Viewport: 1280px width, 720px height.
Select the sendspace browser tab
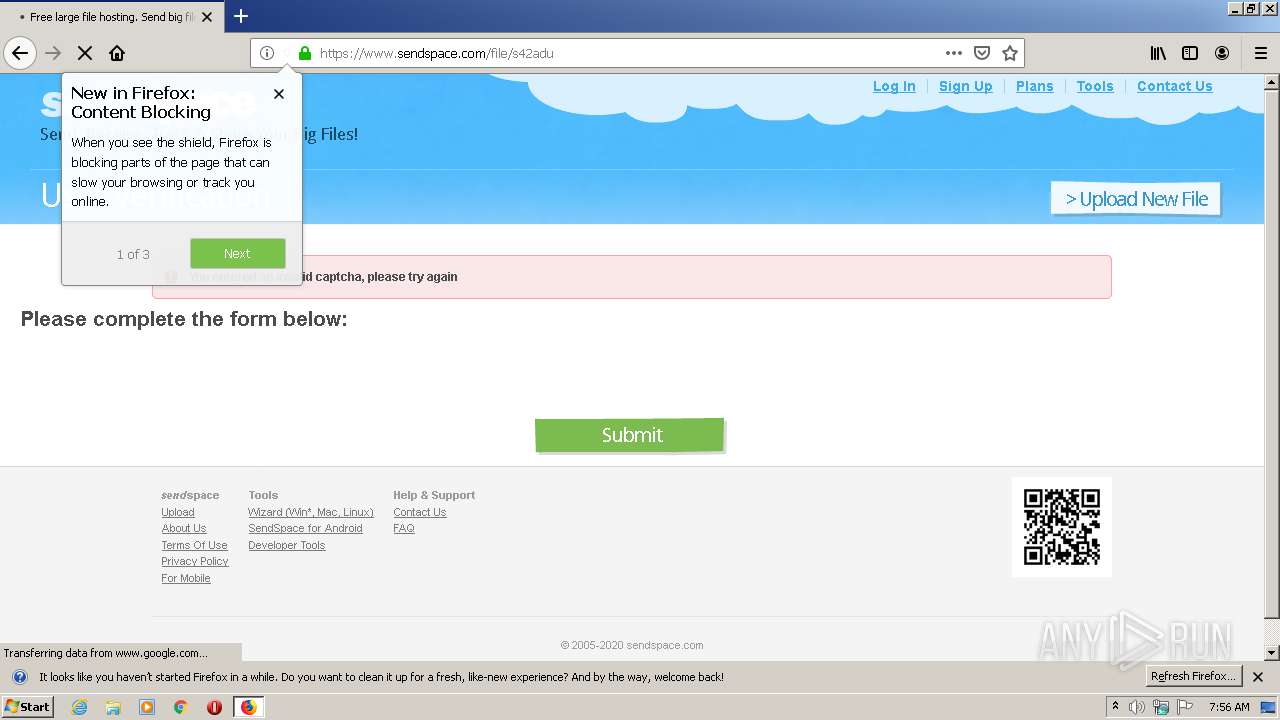tap(111, 17)
